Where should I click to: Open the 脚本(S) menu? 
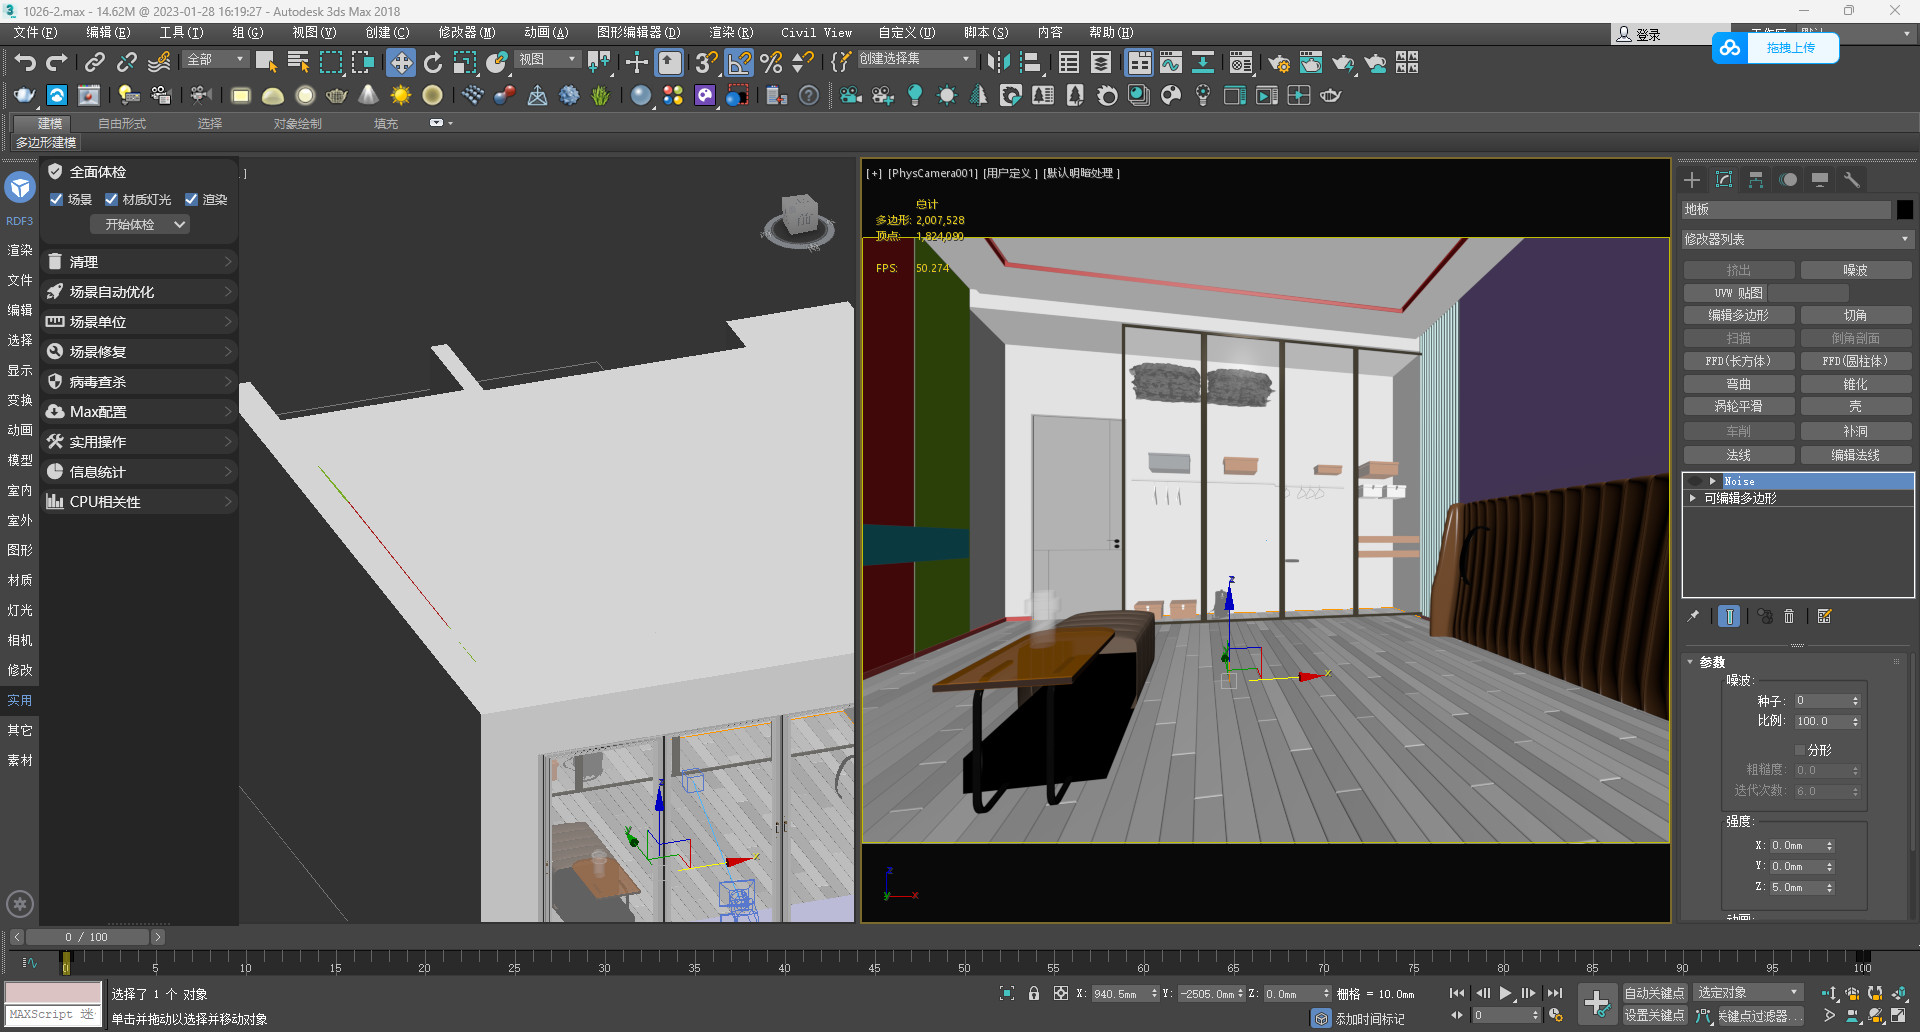[x=986, y=32]
